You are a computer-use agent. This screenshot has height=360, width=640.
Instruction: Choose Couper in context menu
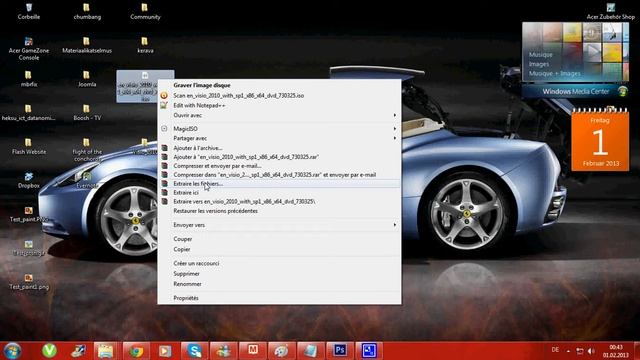point(279,239)
